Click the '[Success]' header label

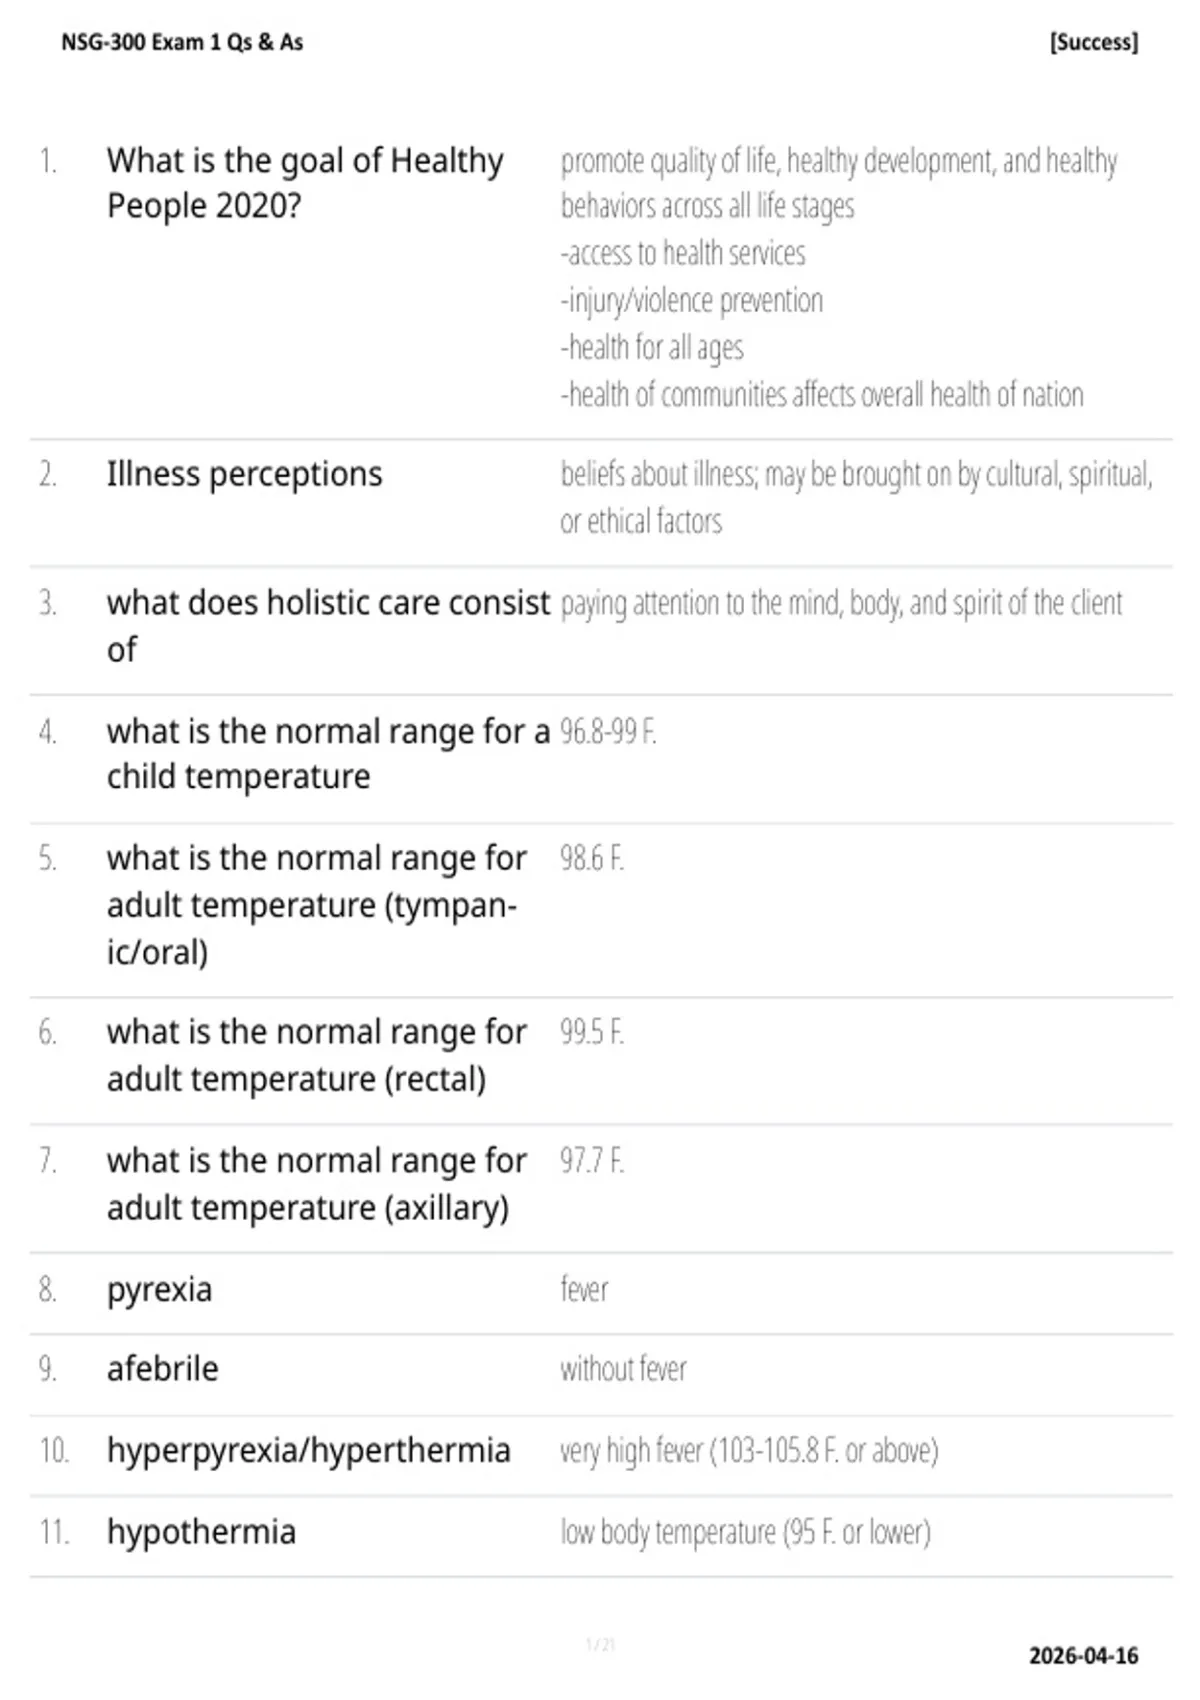coord(1094,42)
